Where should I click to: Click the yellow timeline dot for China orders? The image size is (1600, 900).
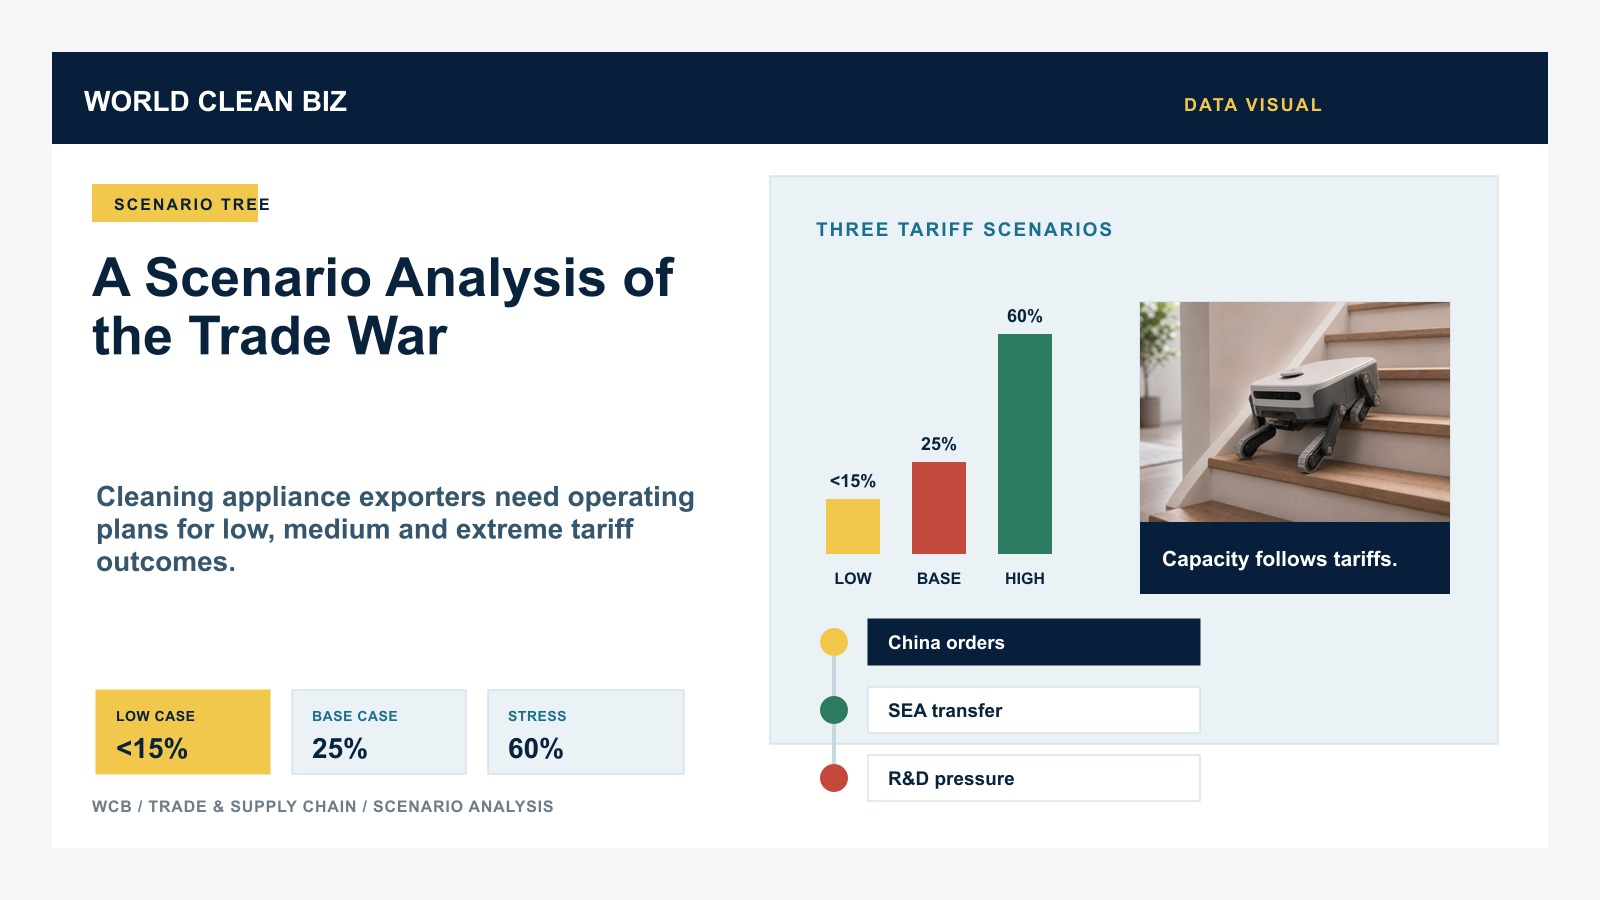(x=834, y=642)
